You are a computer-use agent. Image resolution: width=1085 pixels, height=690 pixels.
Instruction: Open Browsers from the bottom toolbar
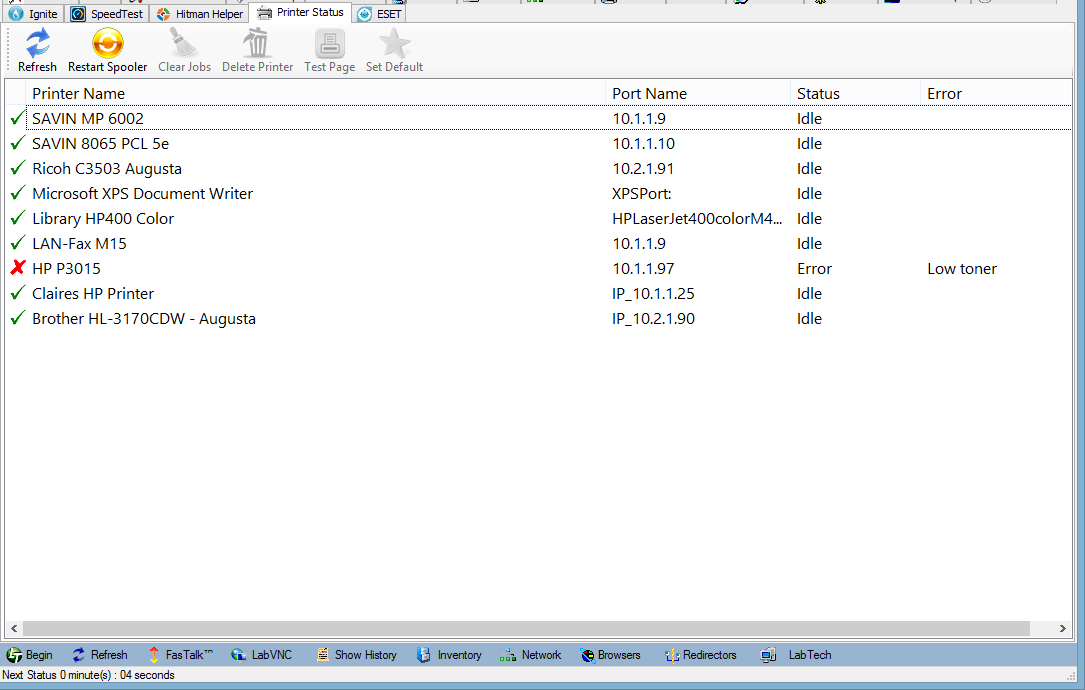610,655
